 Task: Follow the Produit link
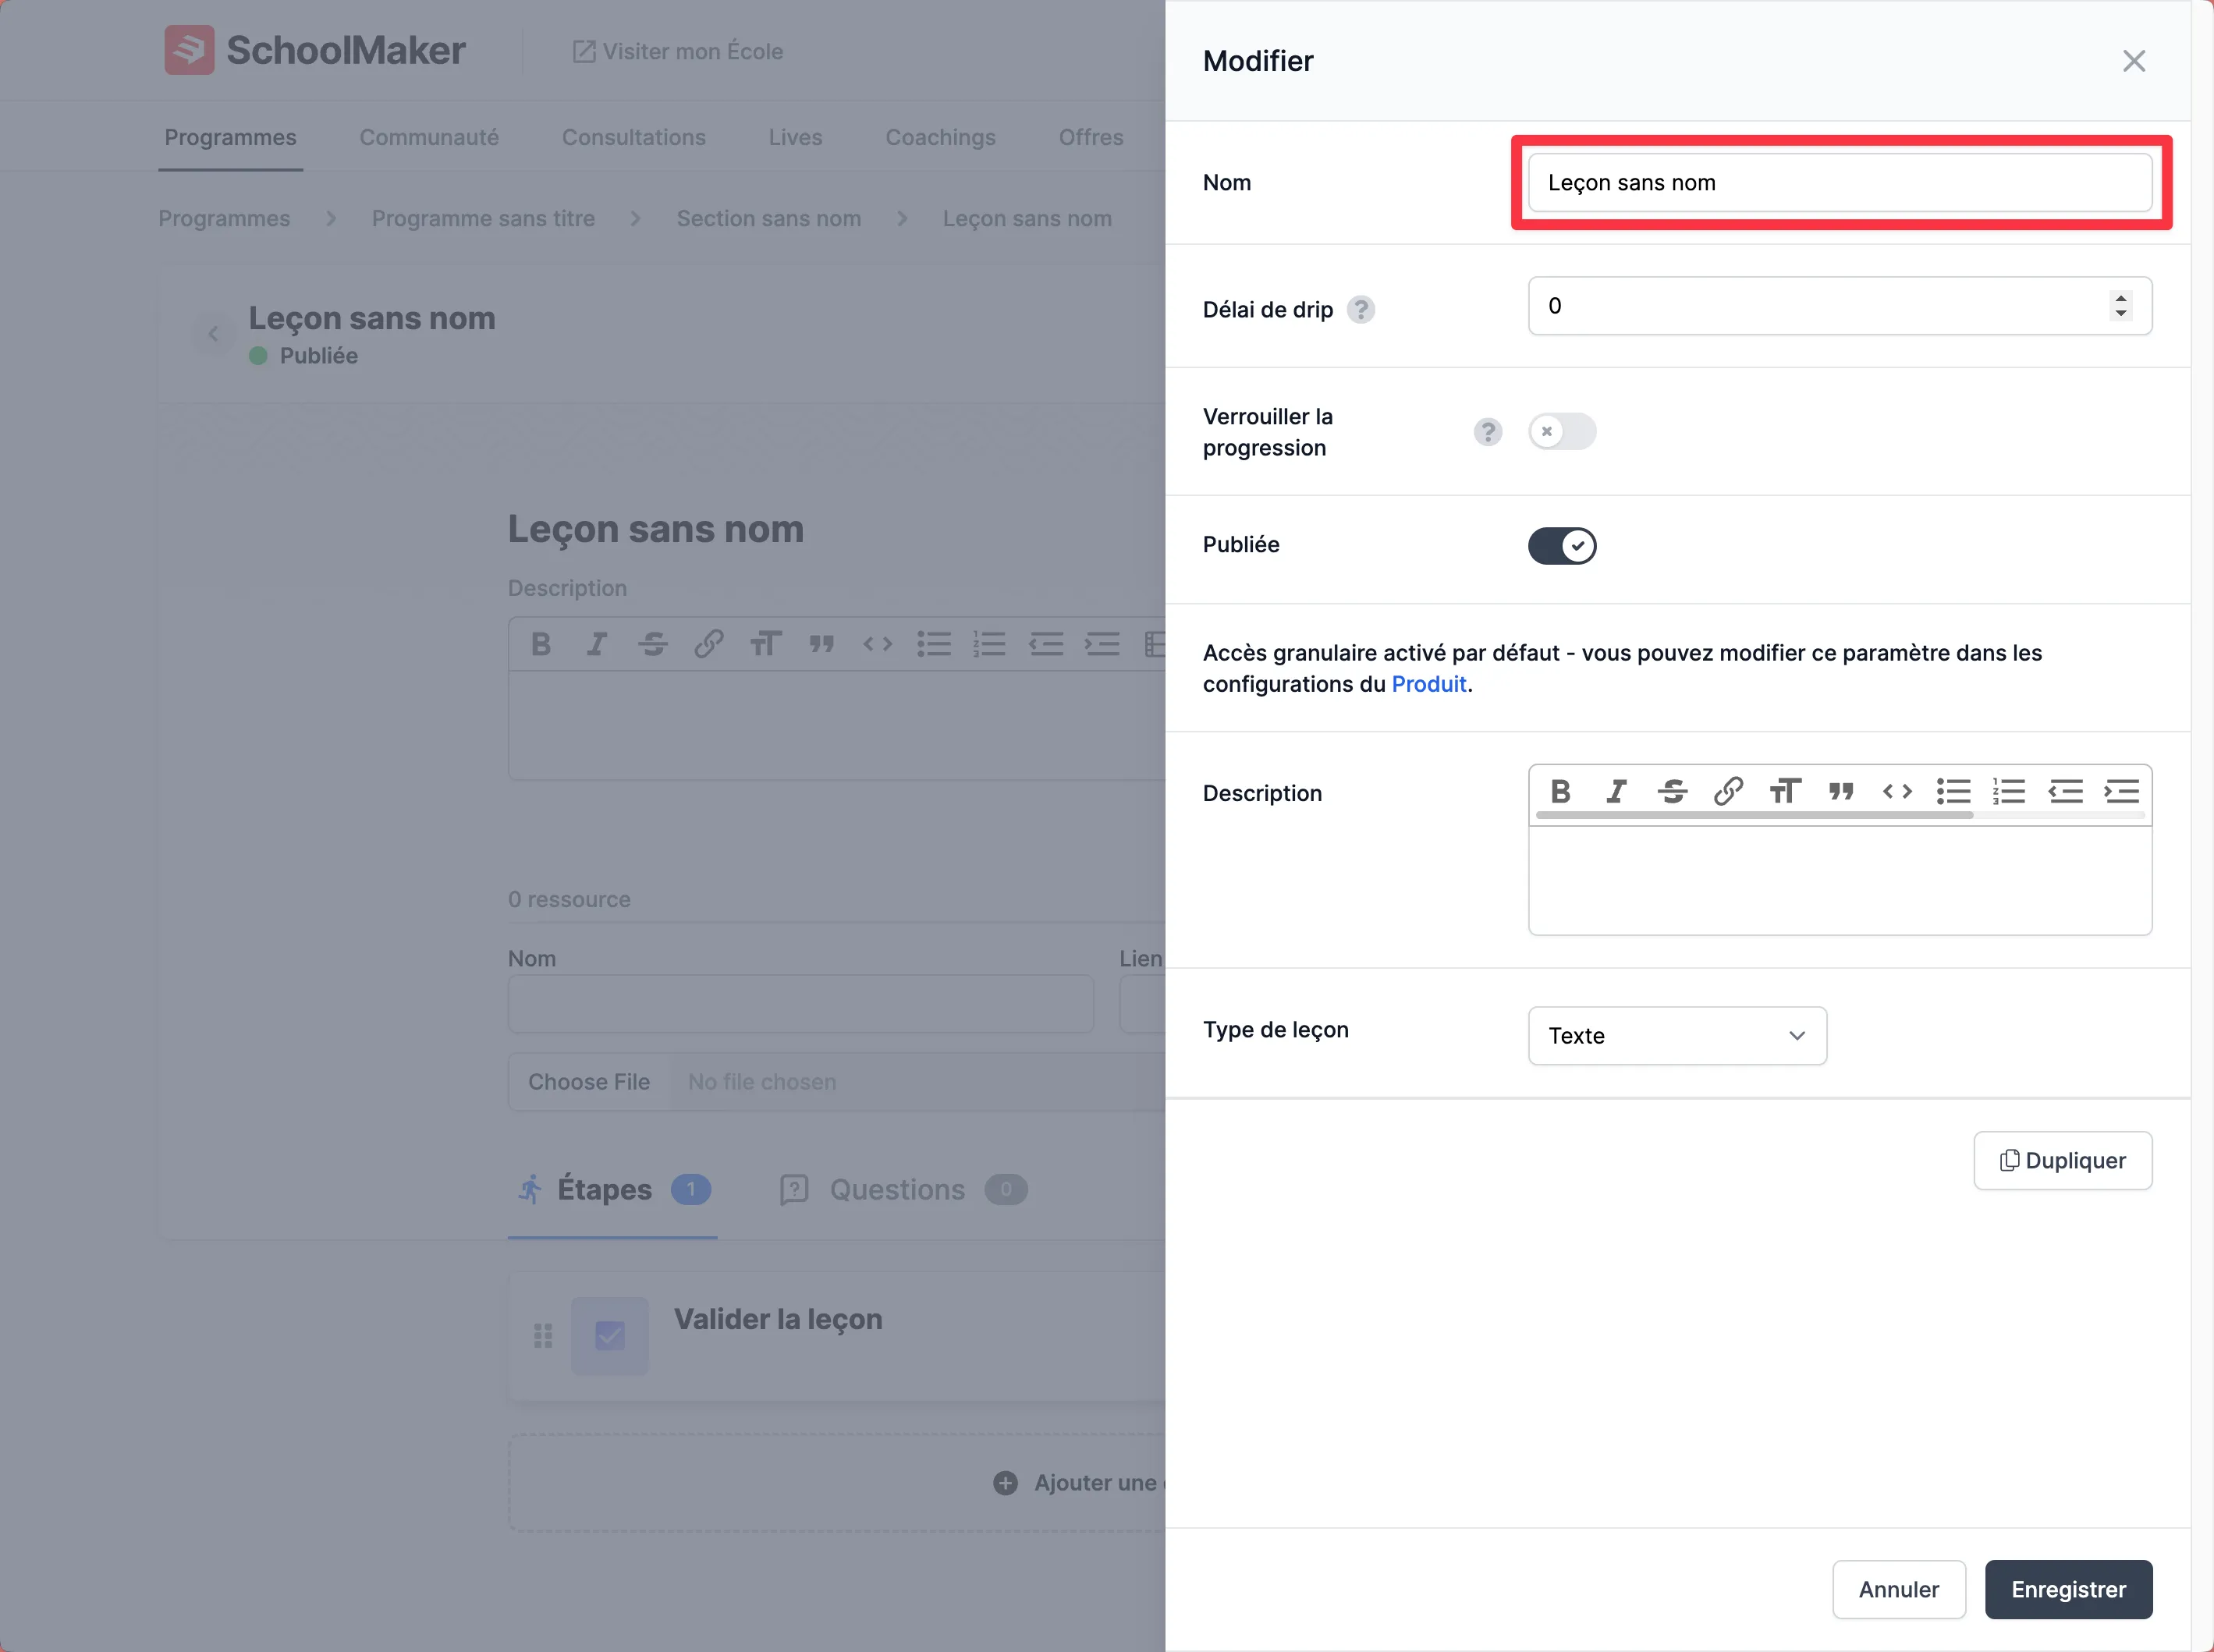click(1428, 684)
